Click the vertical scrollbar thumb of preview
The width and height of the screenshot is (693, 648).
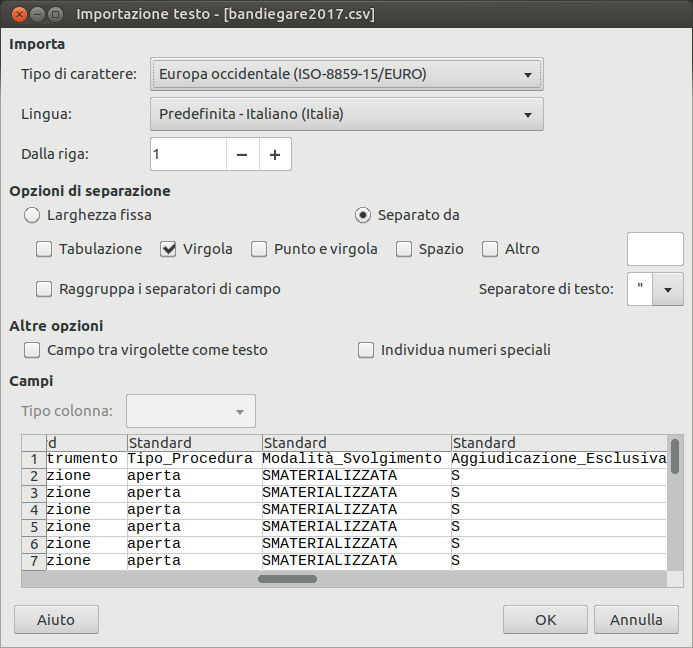[674, 457]
